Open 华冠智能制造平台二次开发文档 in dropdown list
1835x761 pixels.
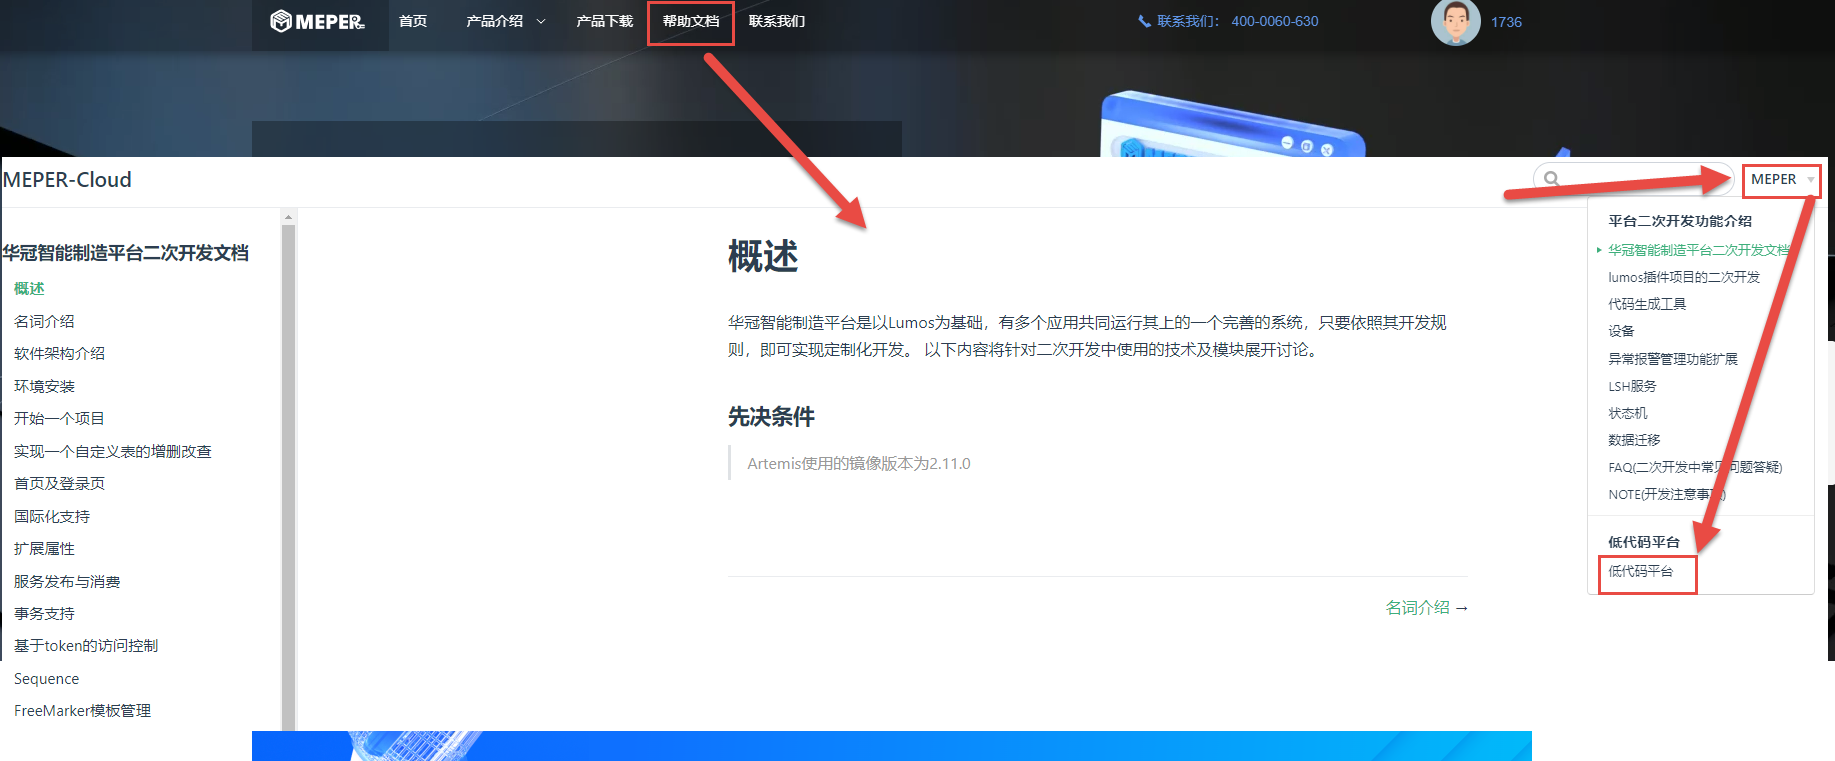(1698, 250)
